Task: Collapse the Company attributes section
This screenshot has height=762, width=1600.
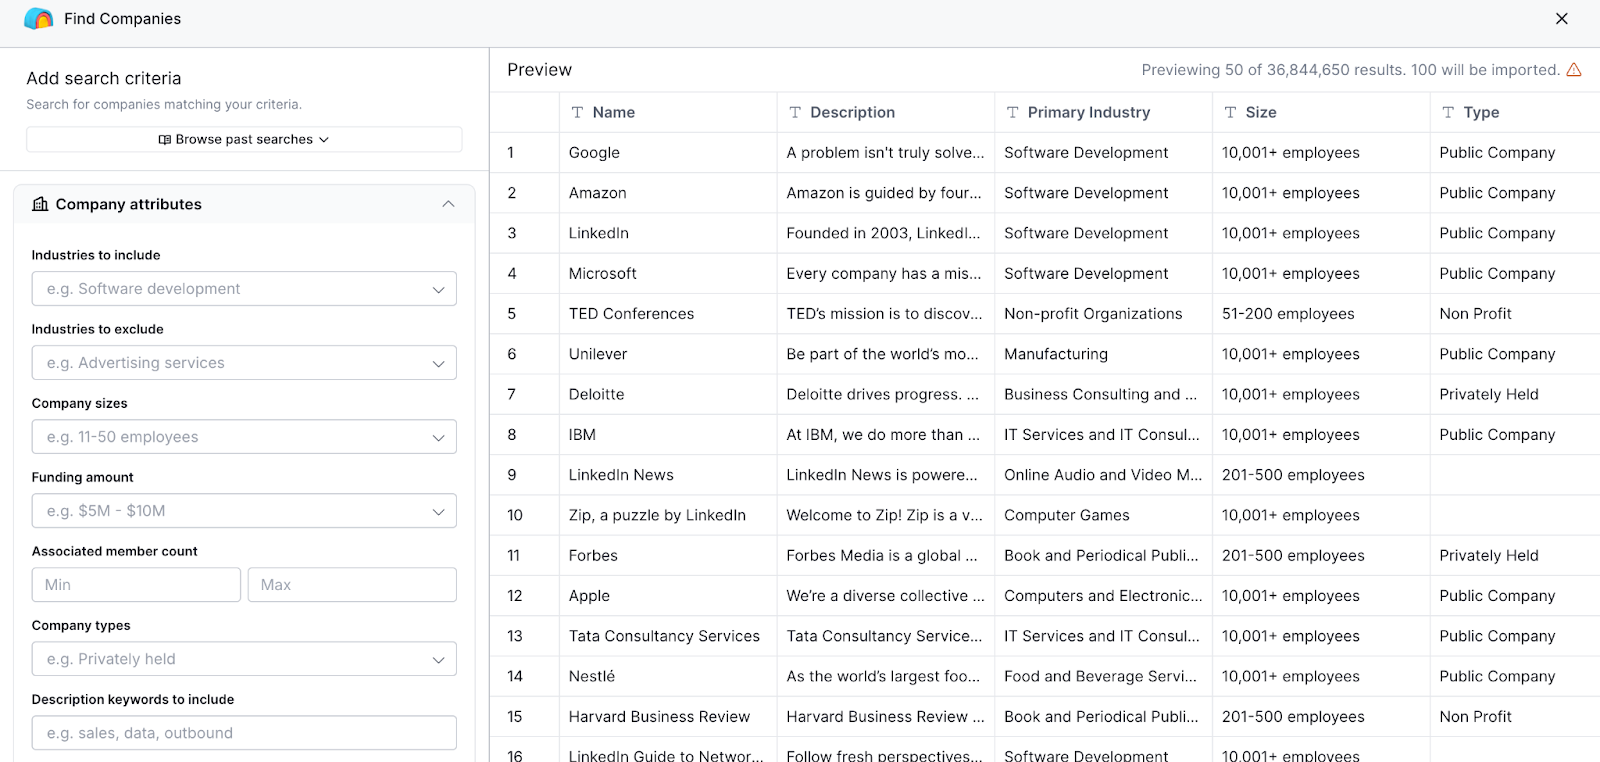Action: click(448, 204)
